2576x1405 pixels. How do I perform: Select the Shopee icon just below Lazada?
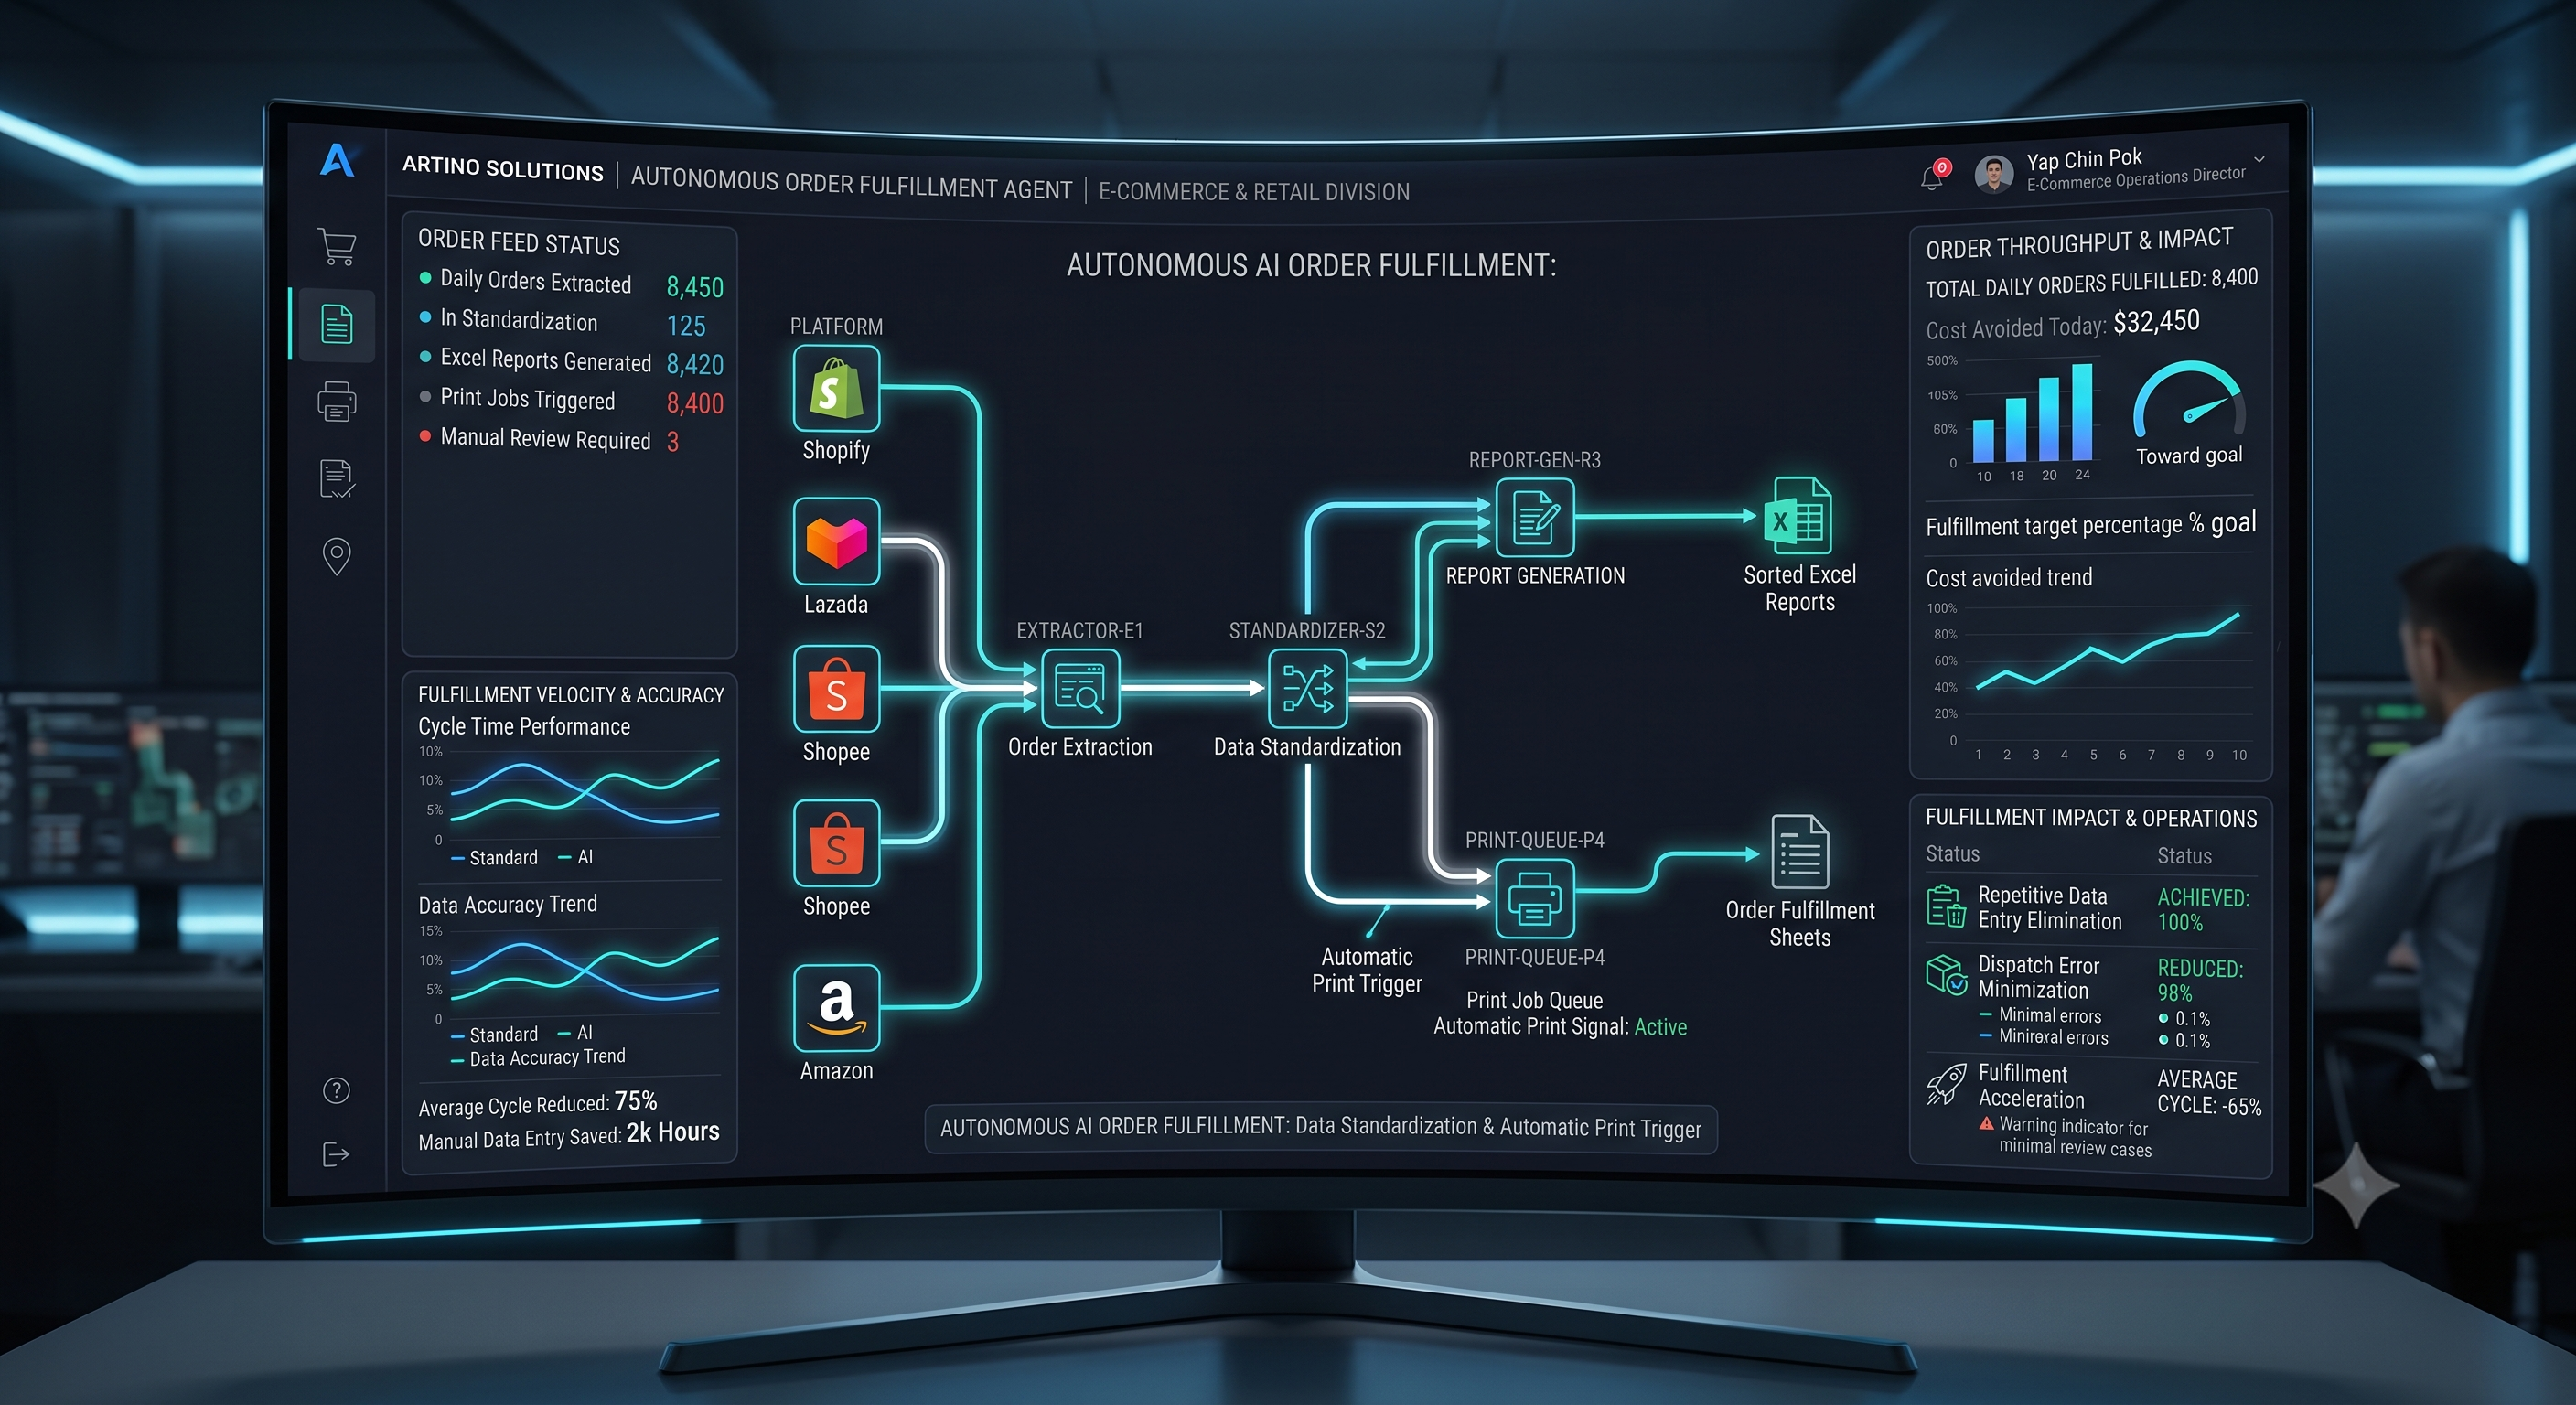coord(836,689)
